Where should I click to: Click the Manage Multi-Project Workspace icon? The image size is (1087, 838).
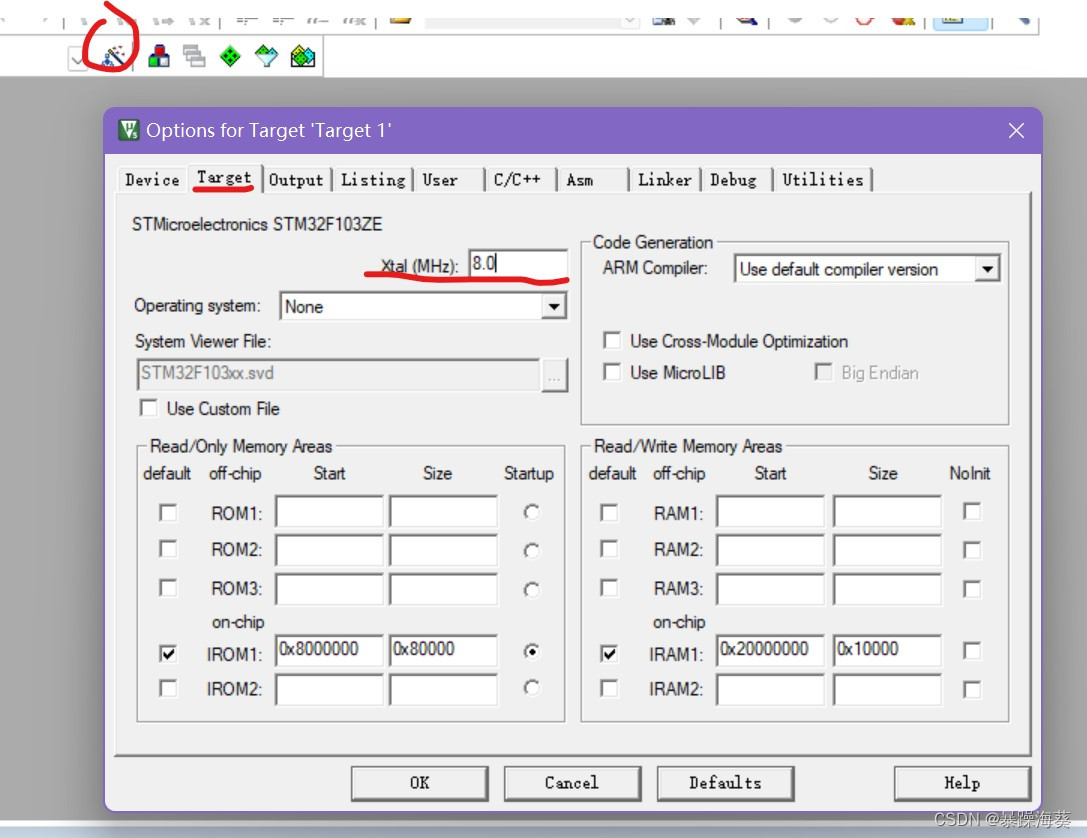click(x=194, y=56)
